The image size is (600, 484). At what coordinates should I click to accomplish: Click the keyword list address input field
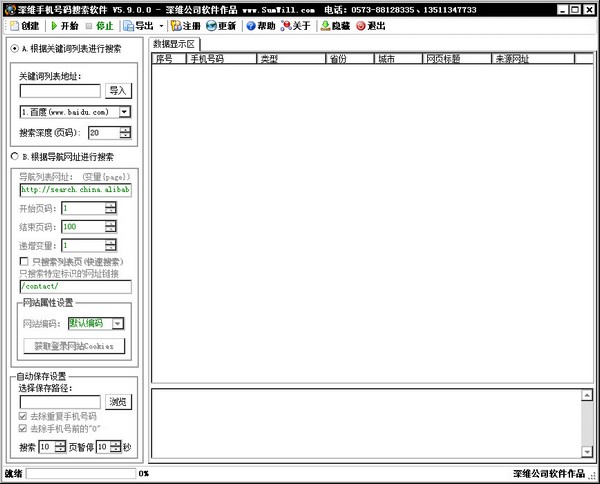60,91
